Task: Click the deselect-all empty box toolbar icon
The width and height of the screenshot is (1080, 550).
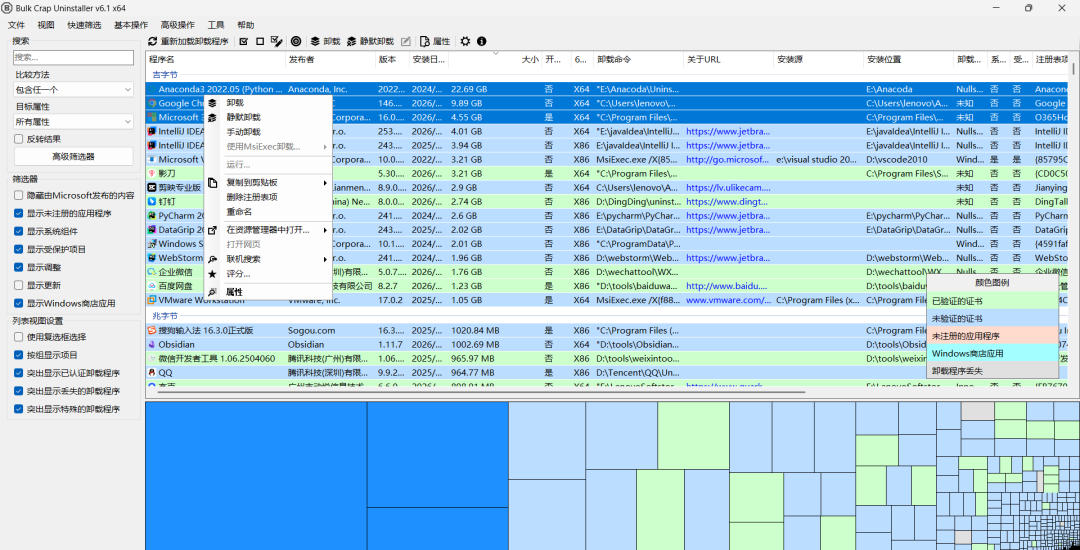Action: 260,41
